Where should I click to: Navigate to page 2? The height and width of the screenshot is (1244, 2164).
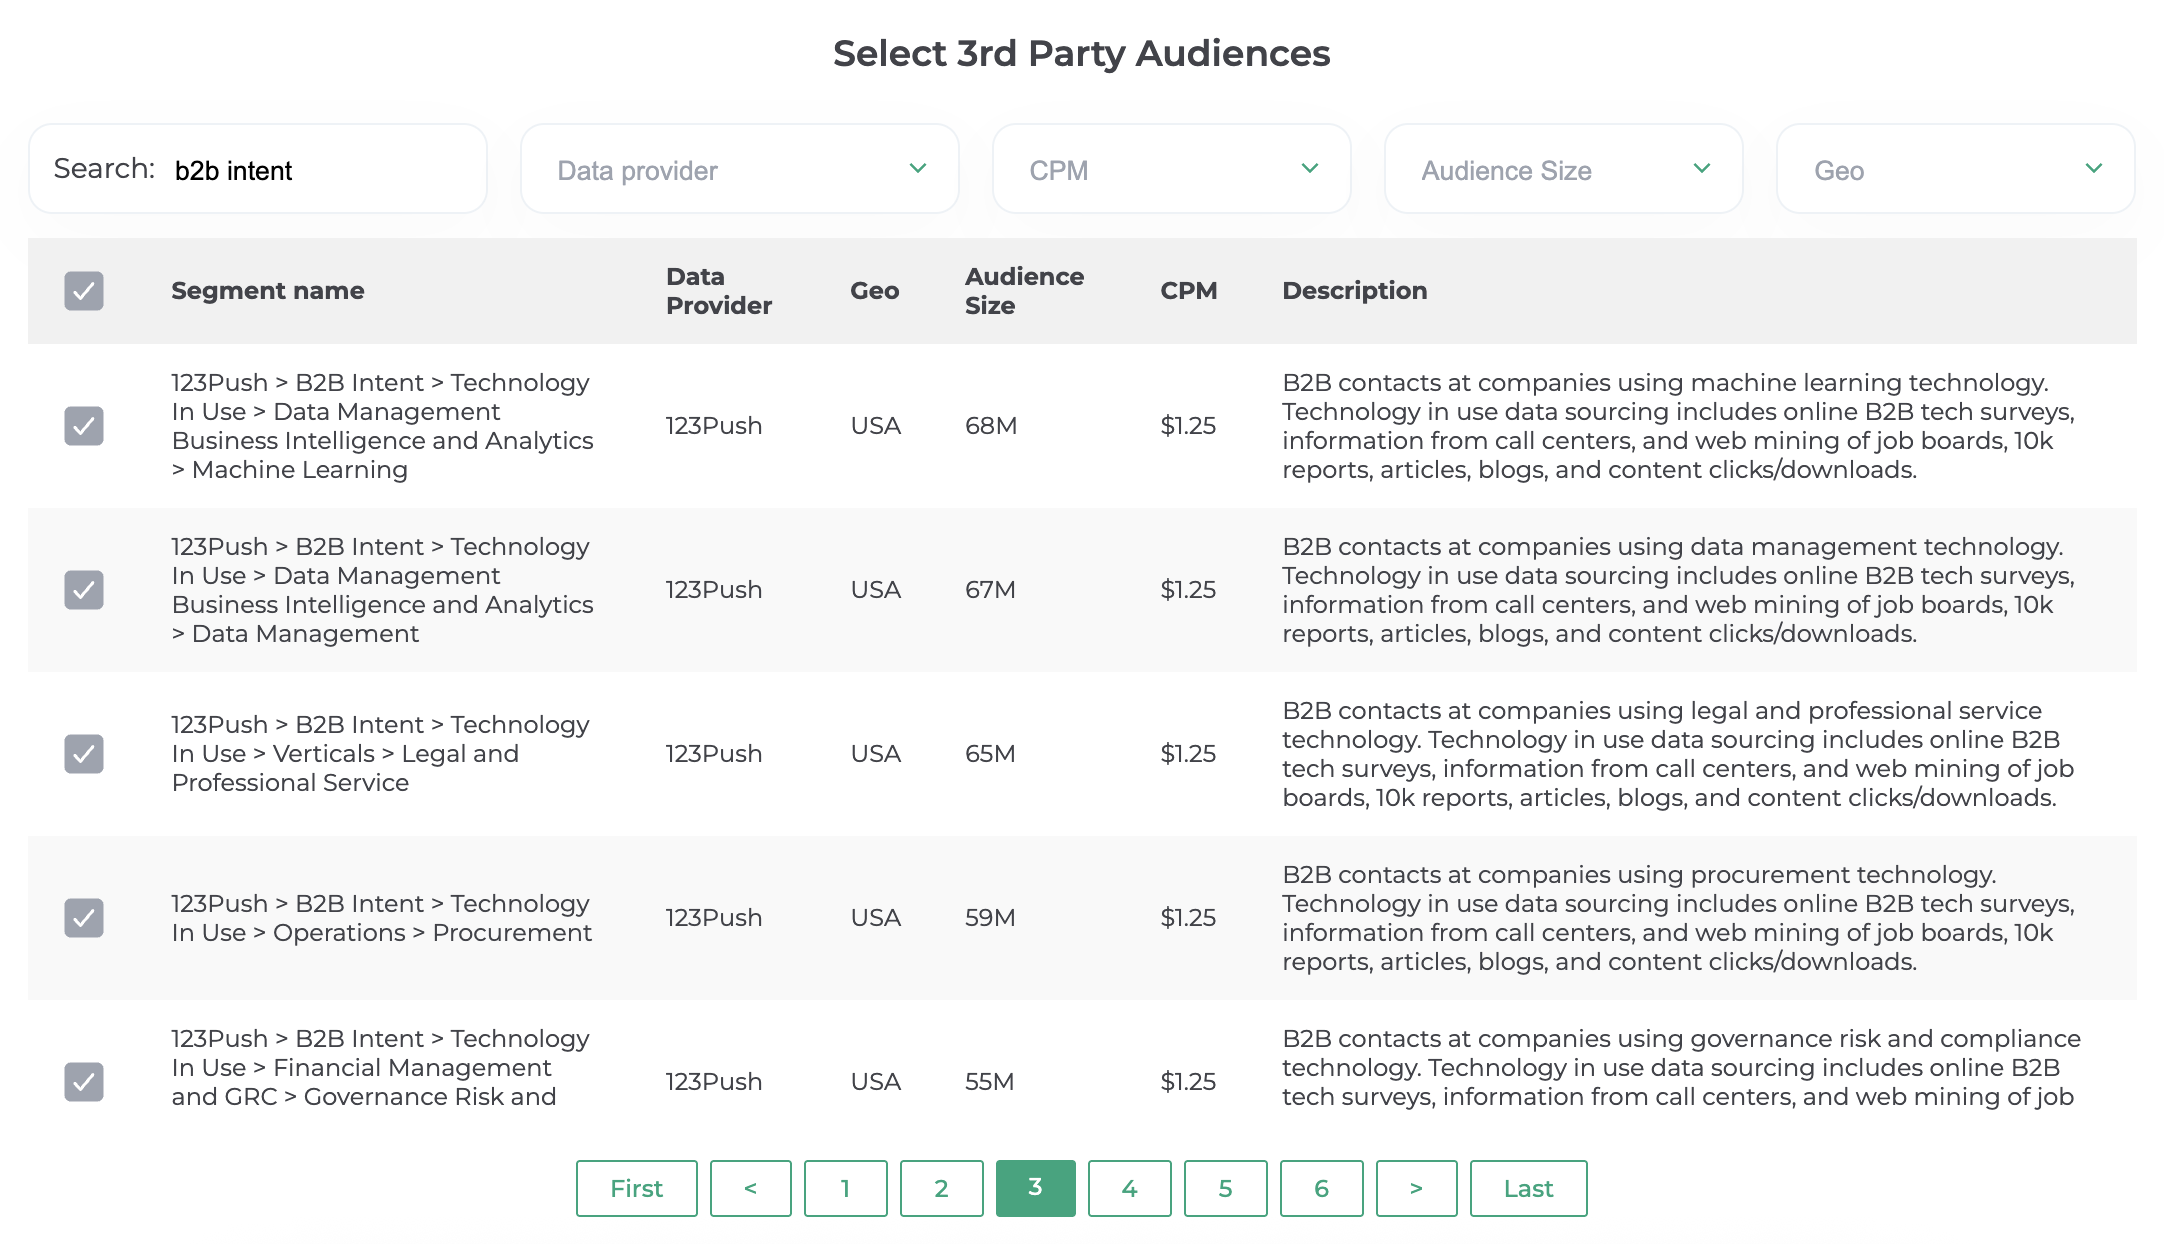pyautogui.click(x=941, y=1188)
